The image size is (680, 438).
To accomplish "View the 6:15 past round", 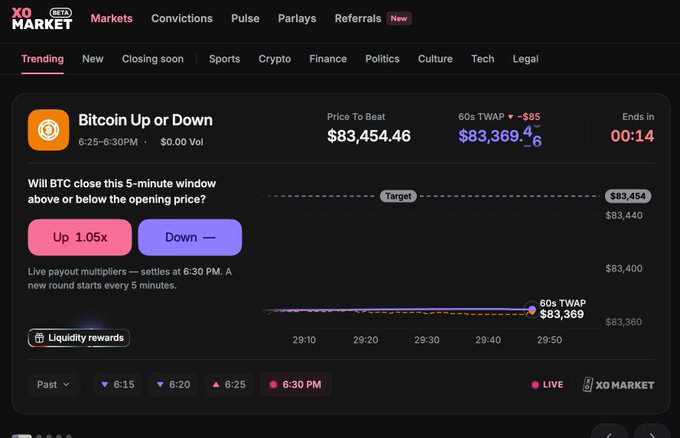I will coord(118,385).
